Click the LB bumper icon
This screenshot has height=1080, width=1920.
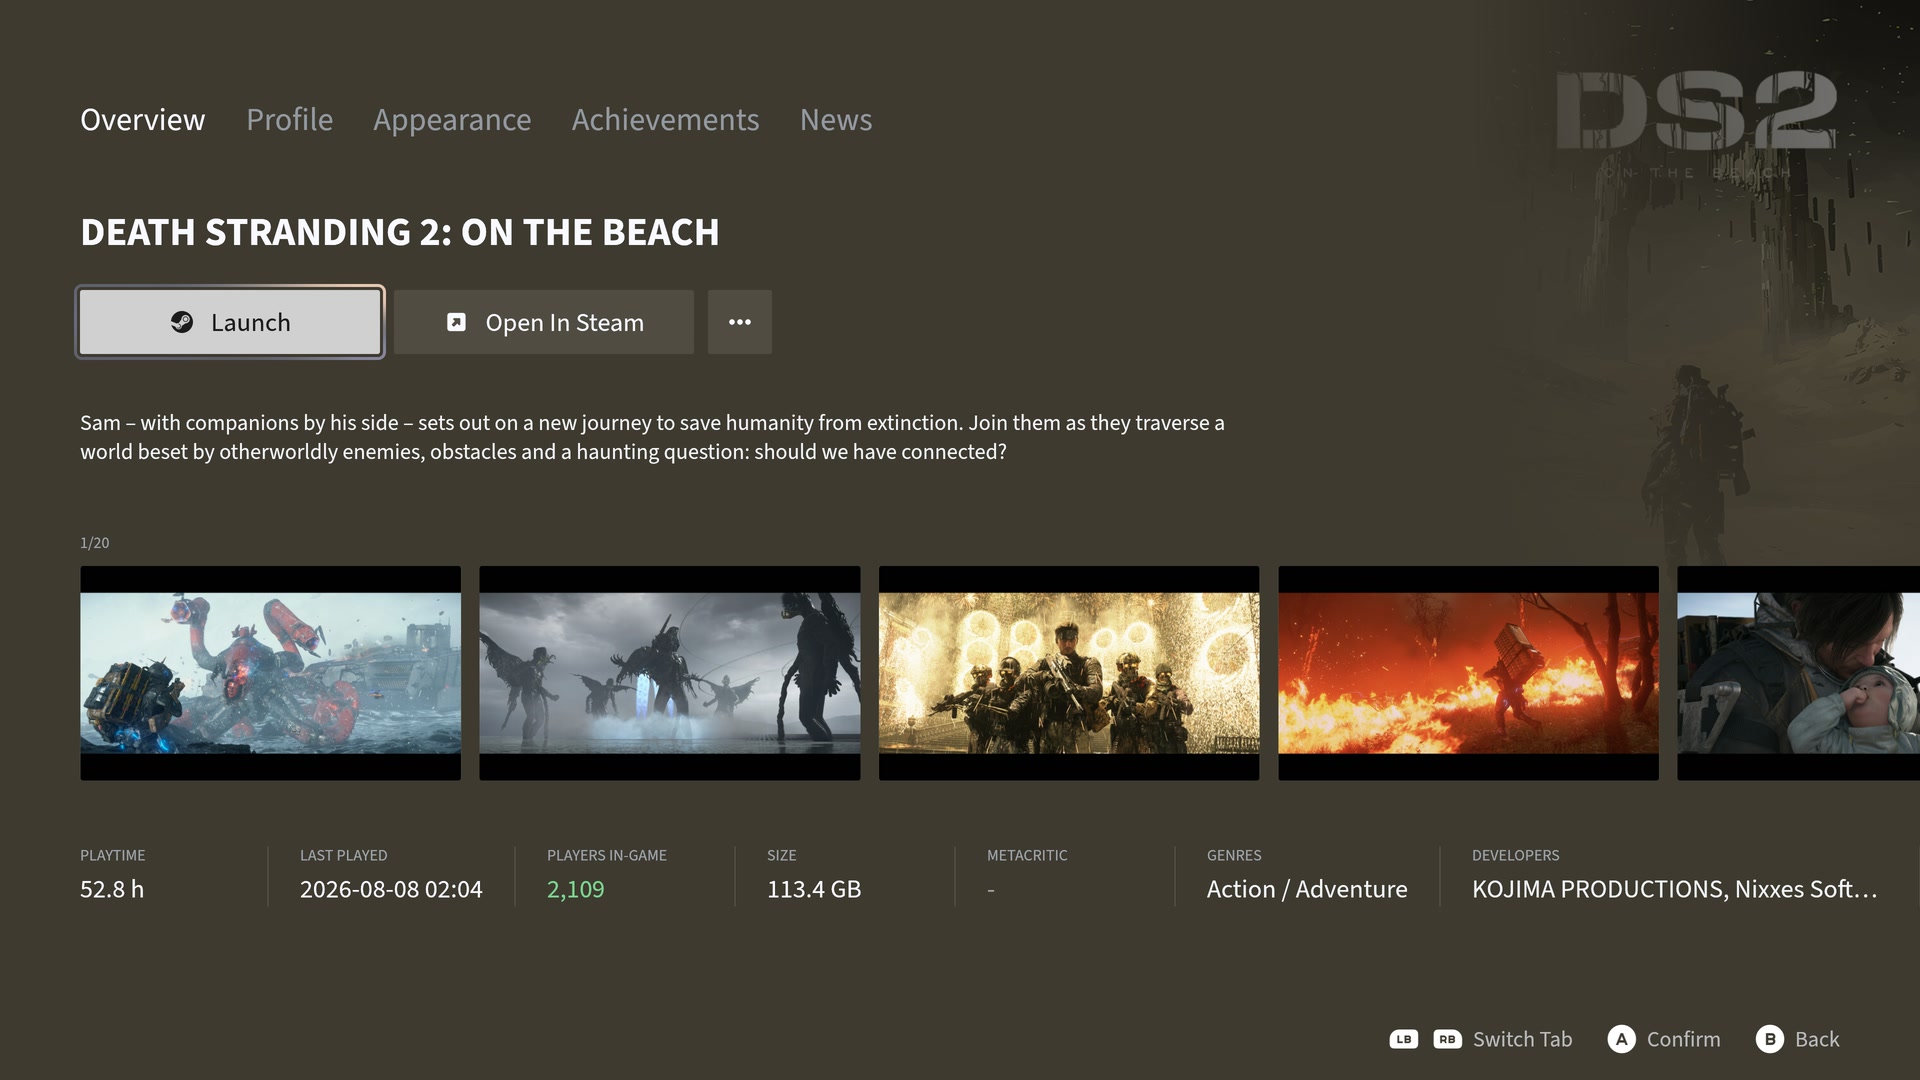1404,1039
